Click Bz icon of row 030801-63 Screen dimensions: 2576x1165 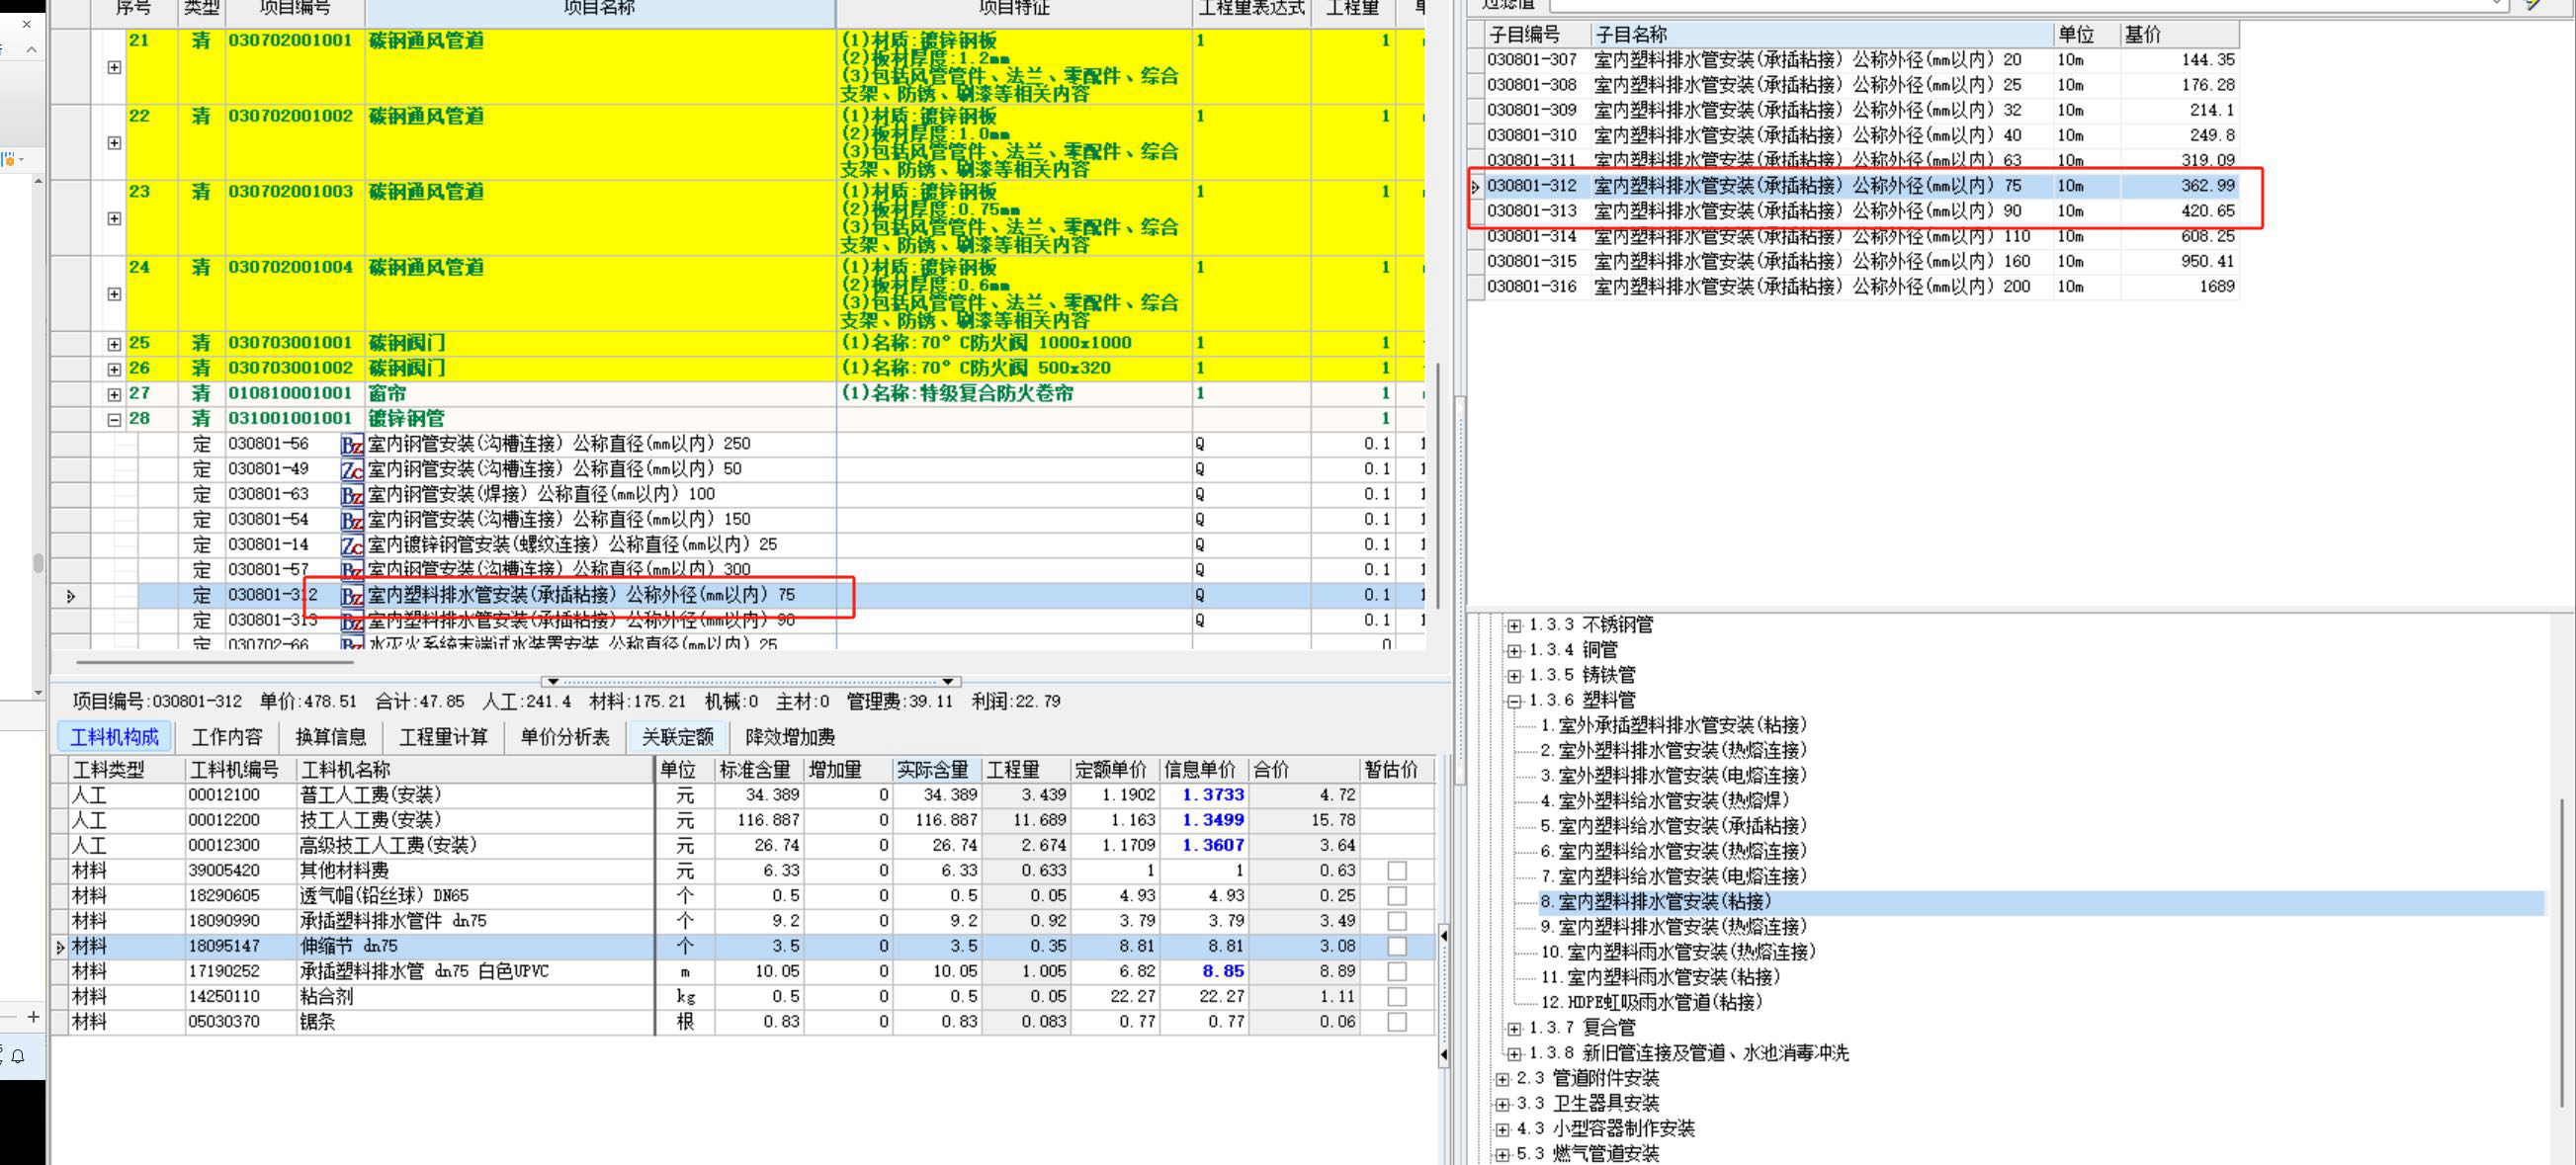click(352, 494)
